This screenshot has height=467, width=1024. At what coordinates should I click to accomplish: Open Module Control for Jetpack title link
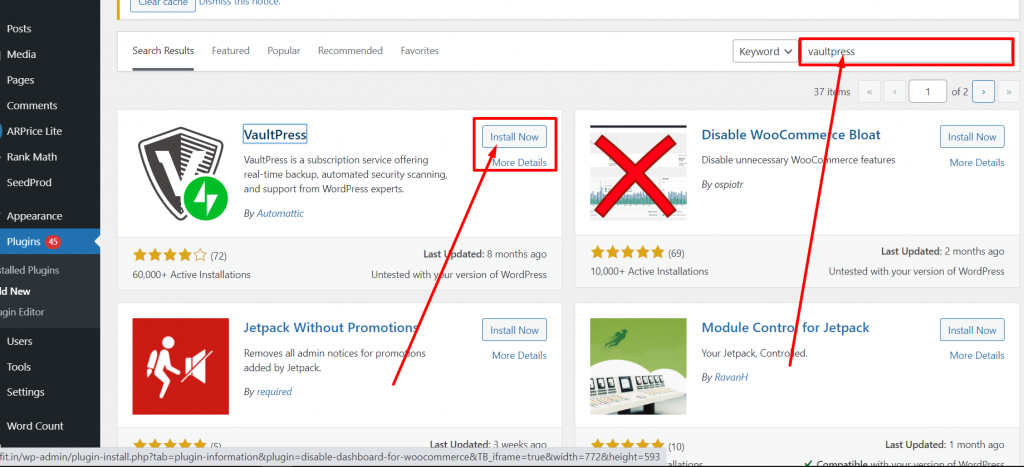(786, 327)
